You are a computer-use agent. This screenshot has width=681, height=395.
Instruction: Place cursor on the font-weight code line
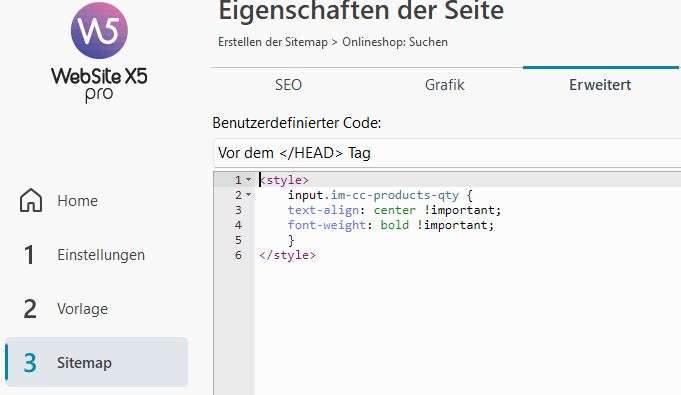point(391,225)
